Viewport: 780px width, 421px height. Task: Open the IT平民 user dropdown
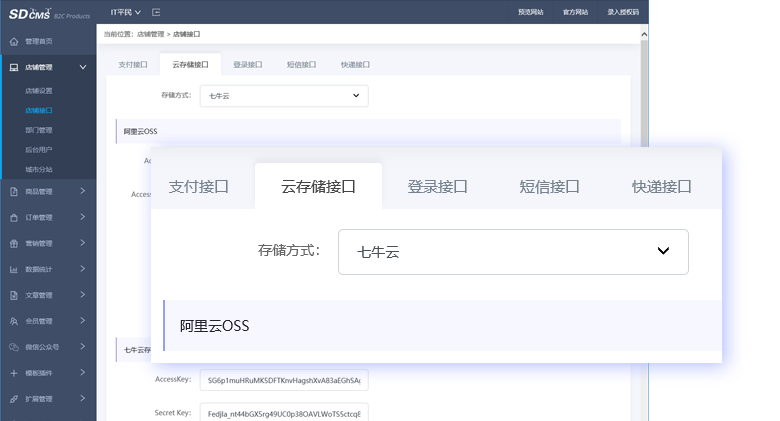point(125,11)
